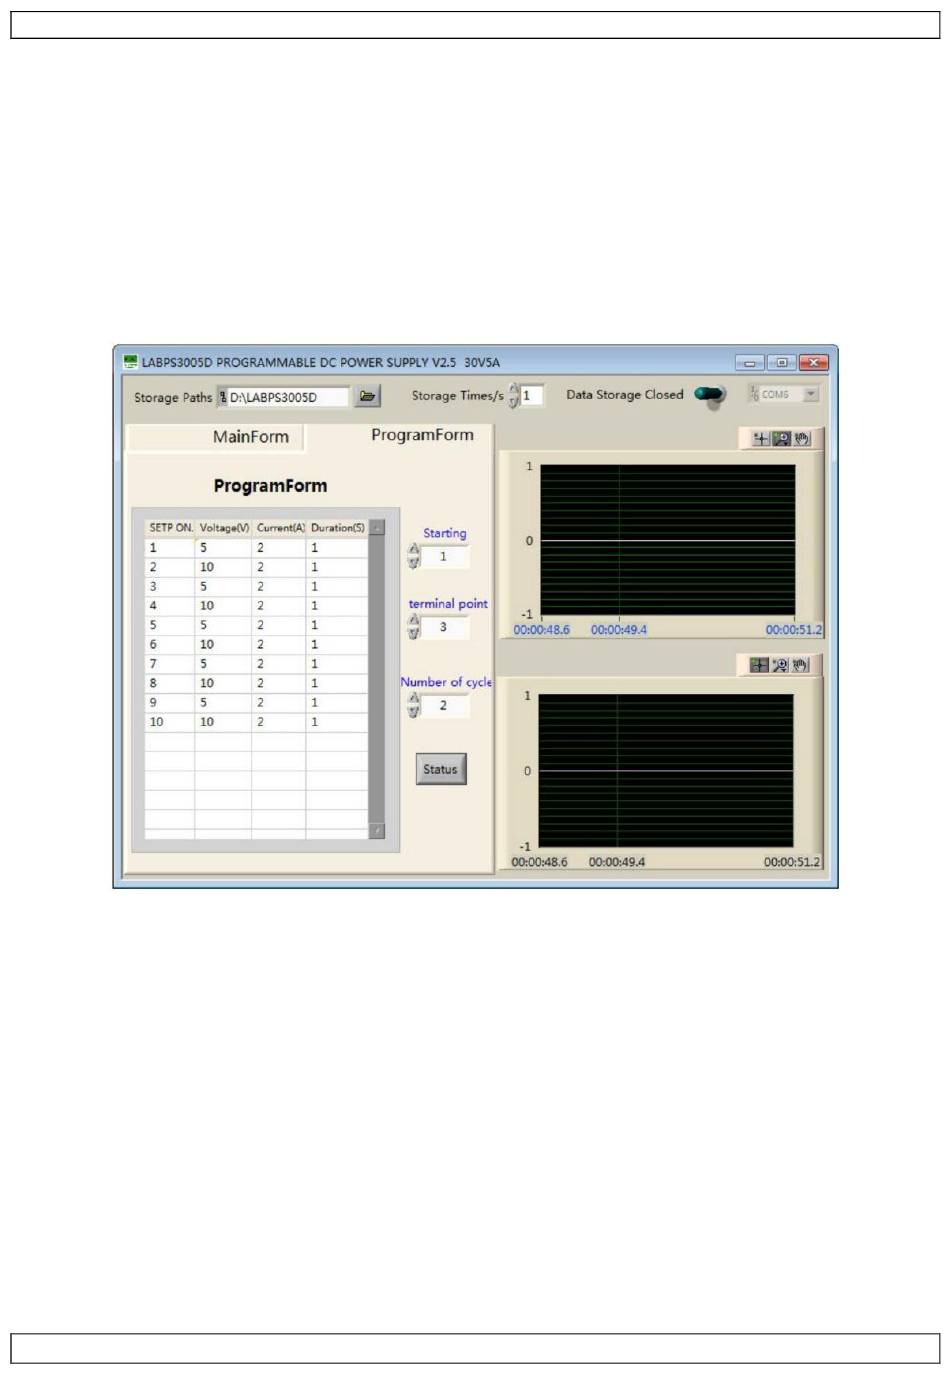Click the terminal point spinner arrows
950x1374 pixels.
[413, 627]
